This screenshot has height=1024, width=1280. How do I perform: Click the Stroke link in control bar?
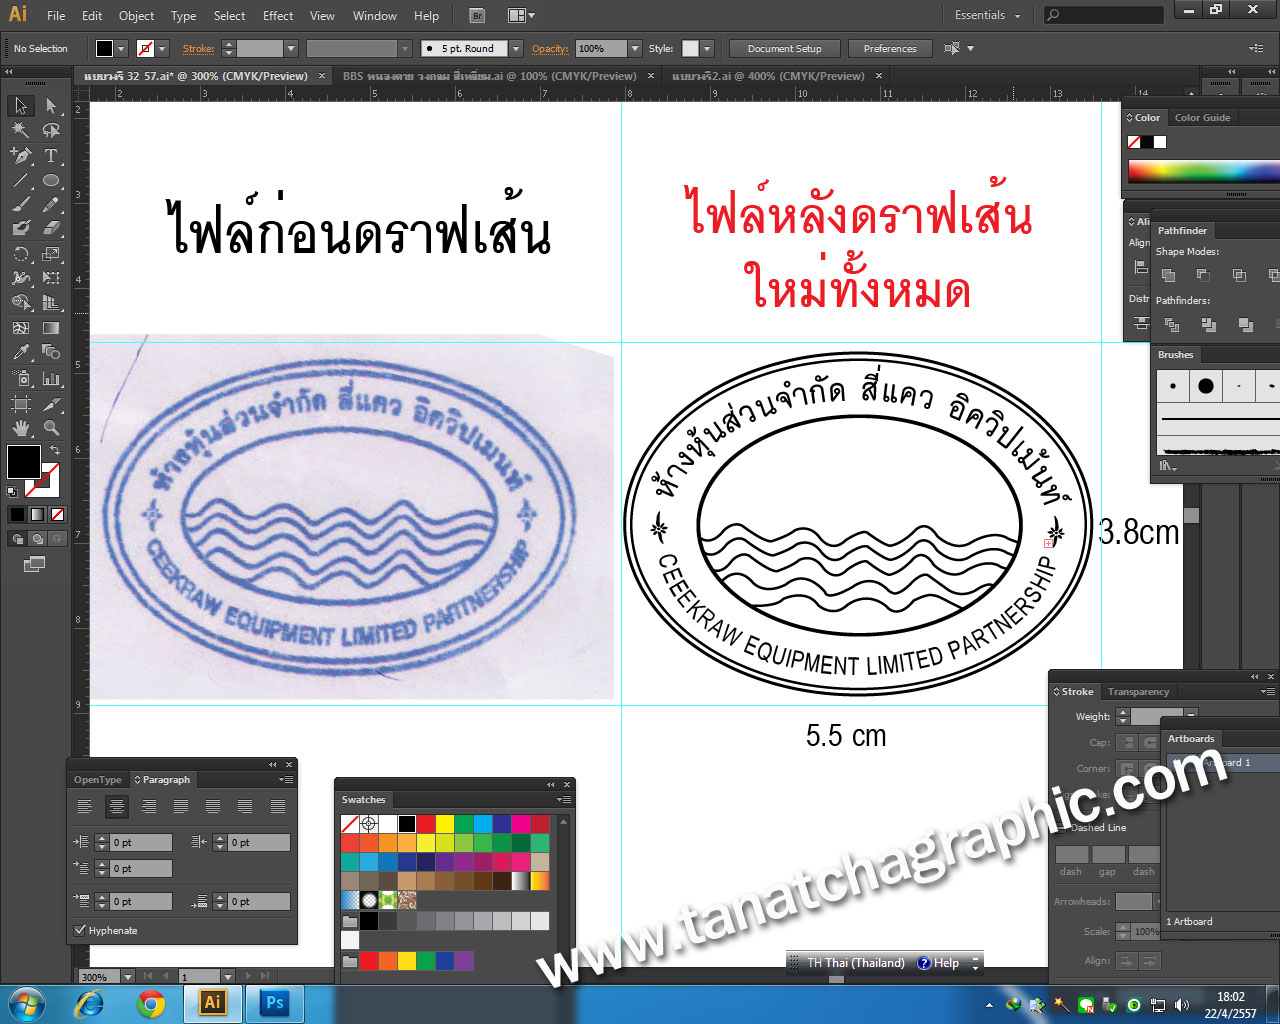click(199, 48)
